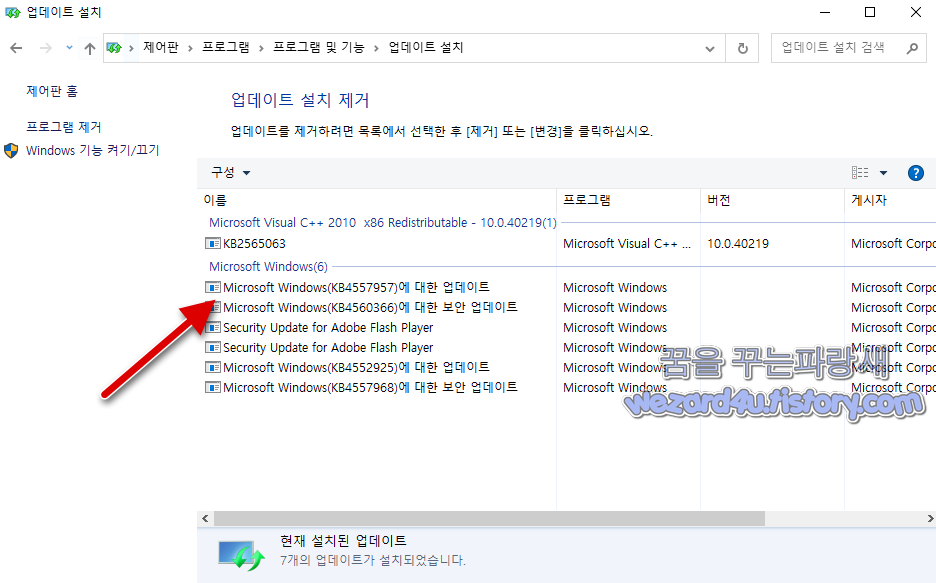Open Help with the question mark icon
The height and width of the screenshot is (583, 936).
coord(916,173)
